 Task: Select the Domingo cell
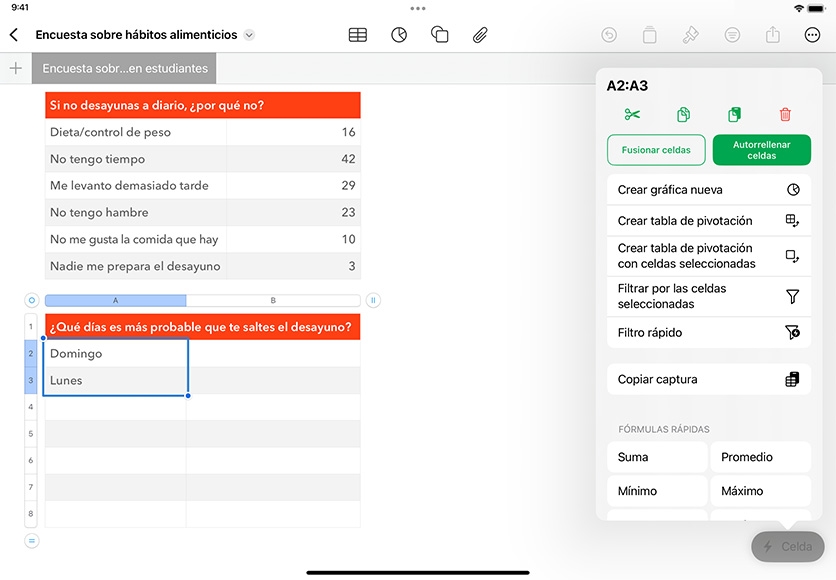pos(116,353)
